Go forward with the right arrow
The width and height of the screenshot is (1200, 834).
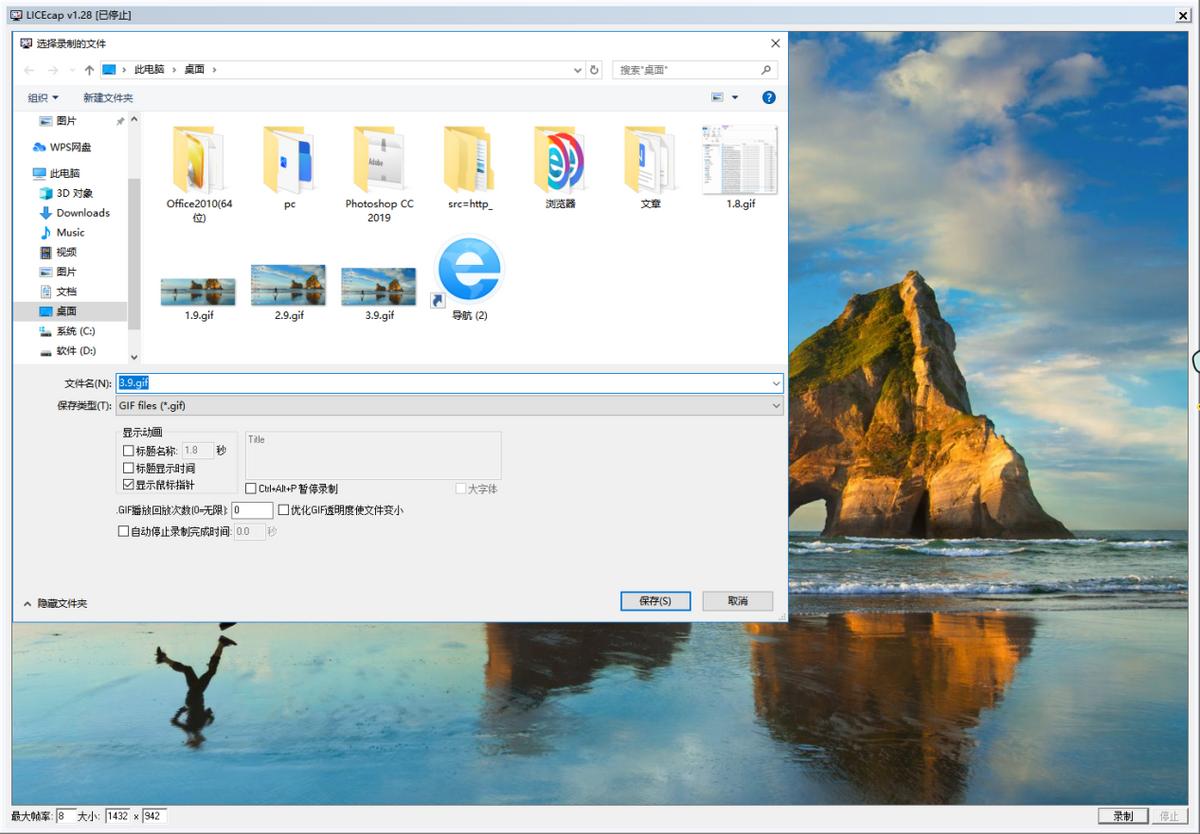point(53,70)
